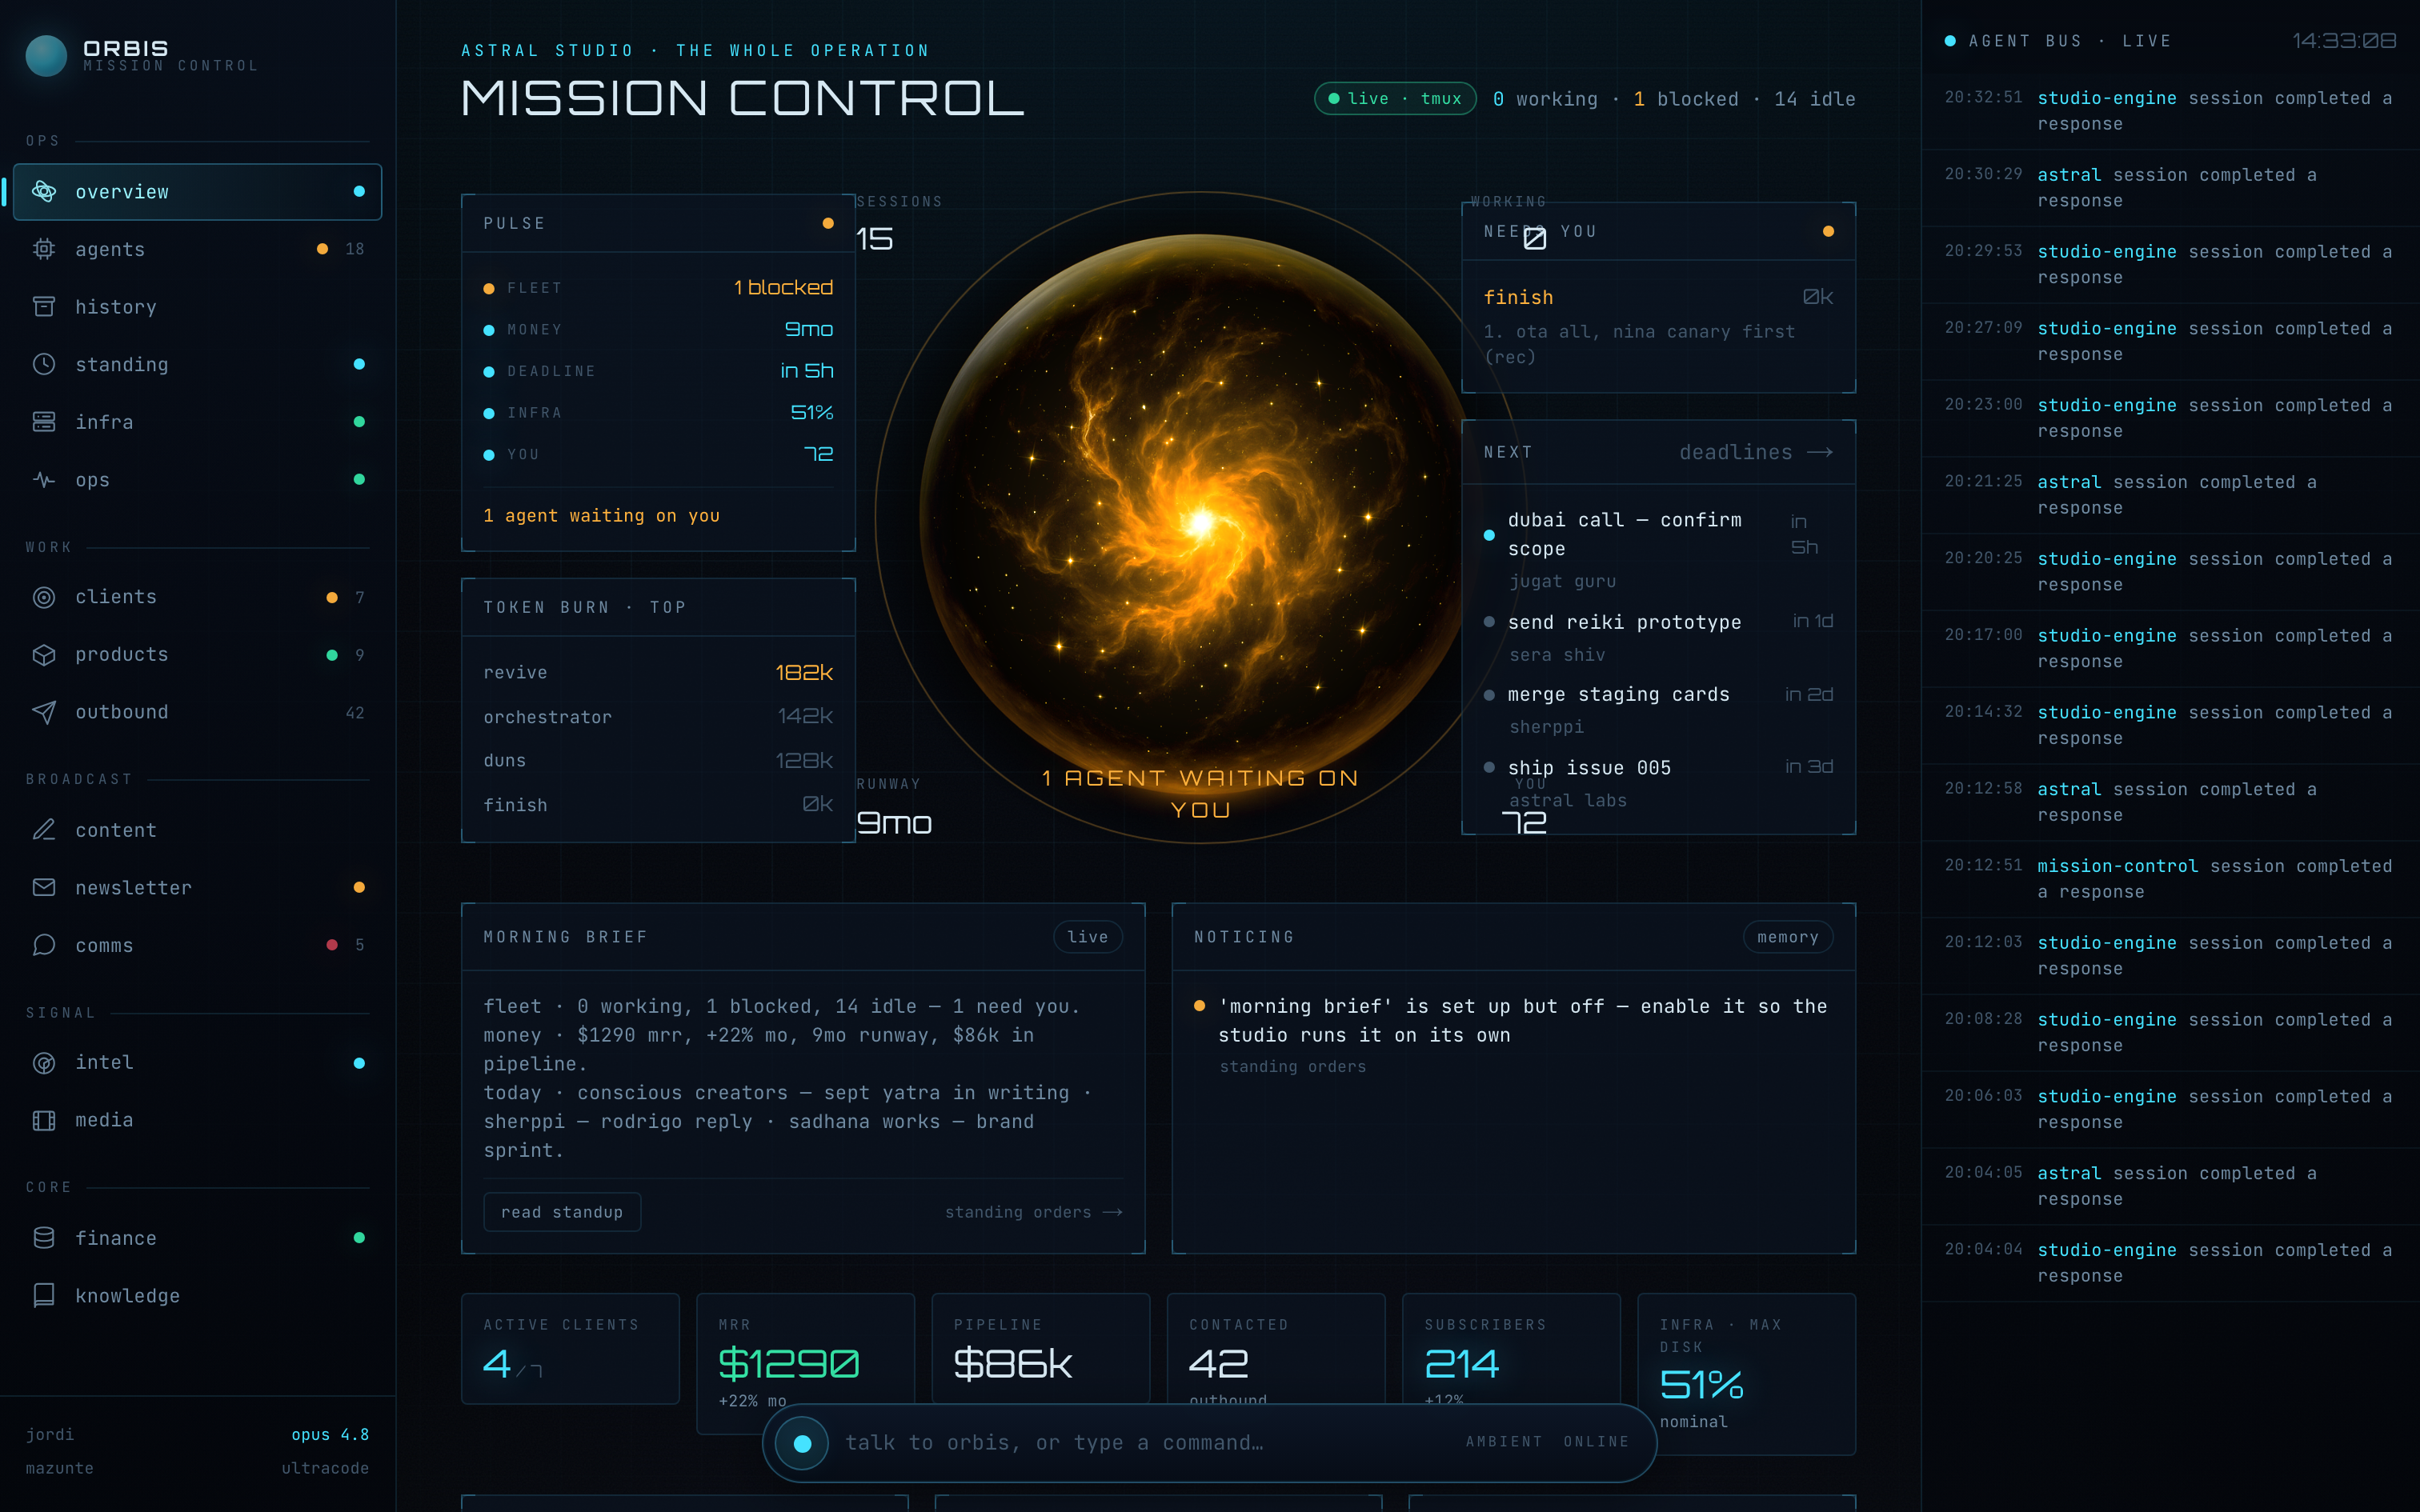Screen dimensions: 2420x1512
Task: Click the opus 4.8 model label
Action: (330, 1434)
